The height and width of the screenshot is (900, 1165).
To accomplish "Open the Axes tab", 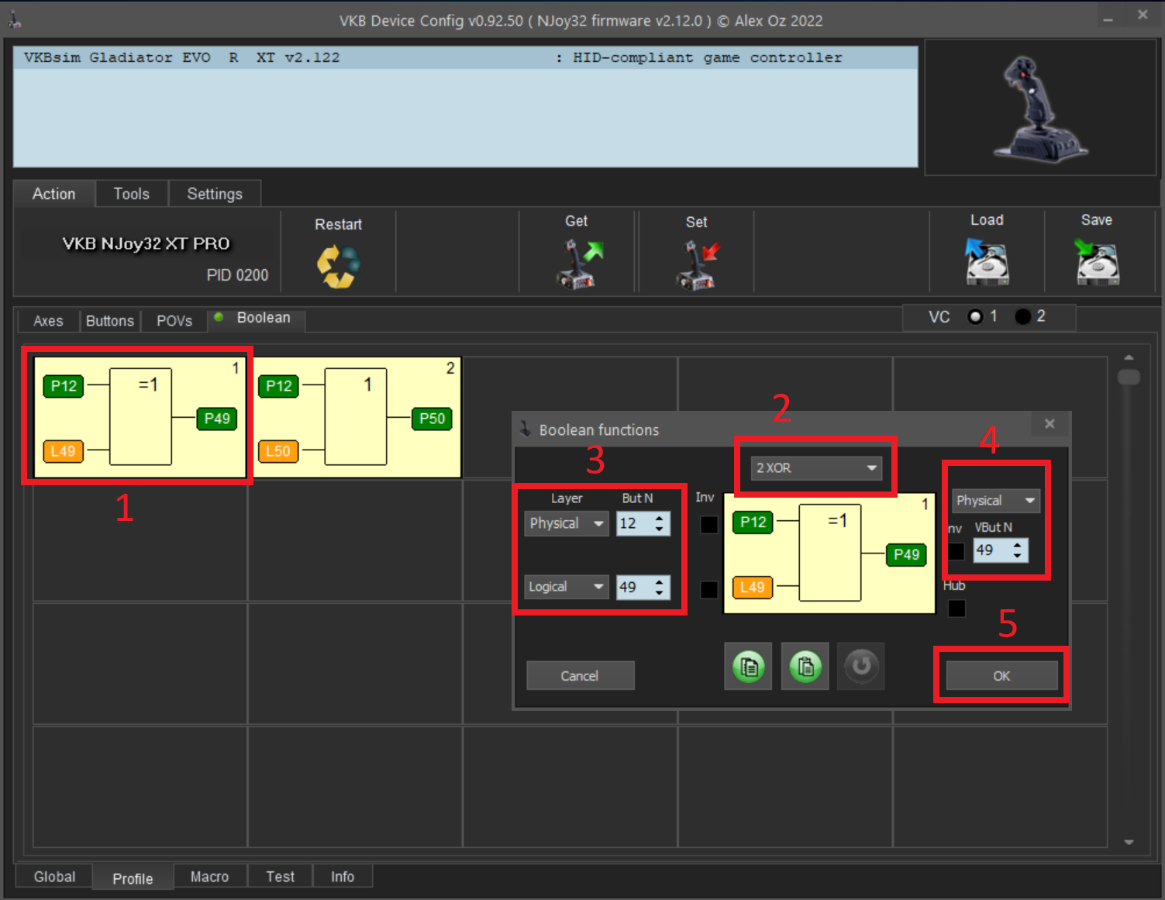I will pyautogui.click(x=48, y=321).
